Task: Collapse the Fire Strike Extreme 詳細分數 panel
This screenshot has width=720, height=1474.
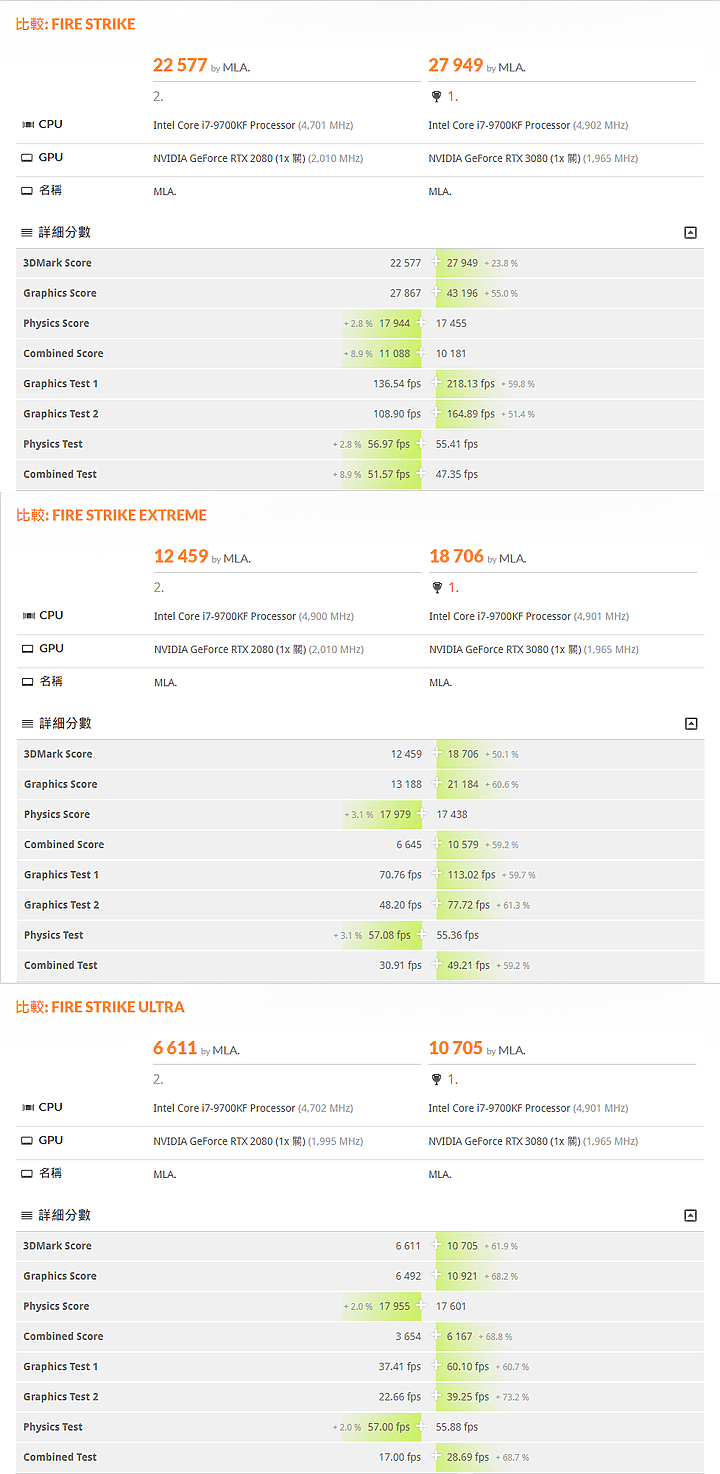Action: click(x=690, y=723)
